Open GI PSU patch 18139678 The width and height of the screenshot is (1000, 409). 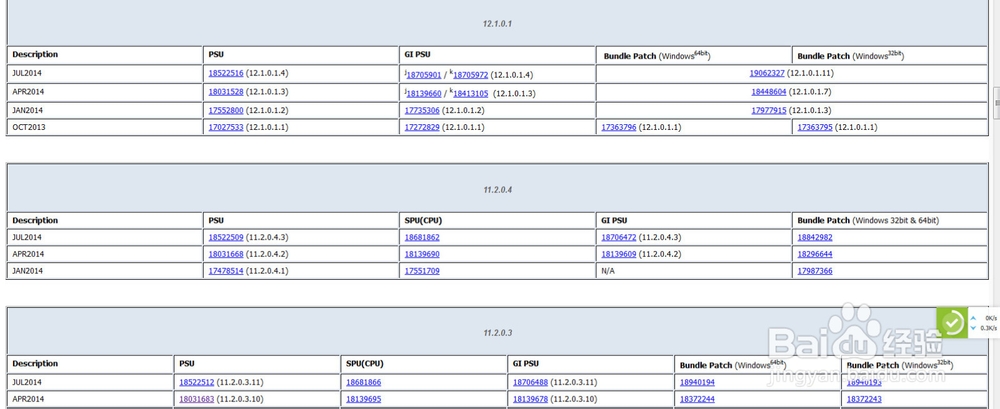pyautogui.click(x=531, y=399)
